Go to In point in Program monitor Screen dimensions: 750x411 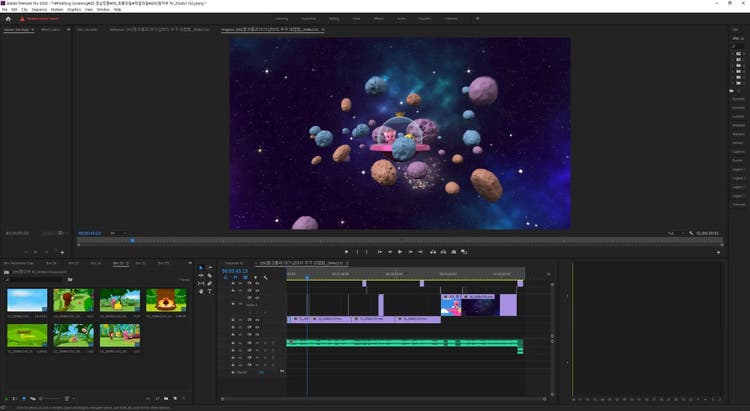pos(379,252)
